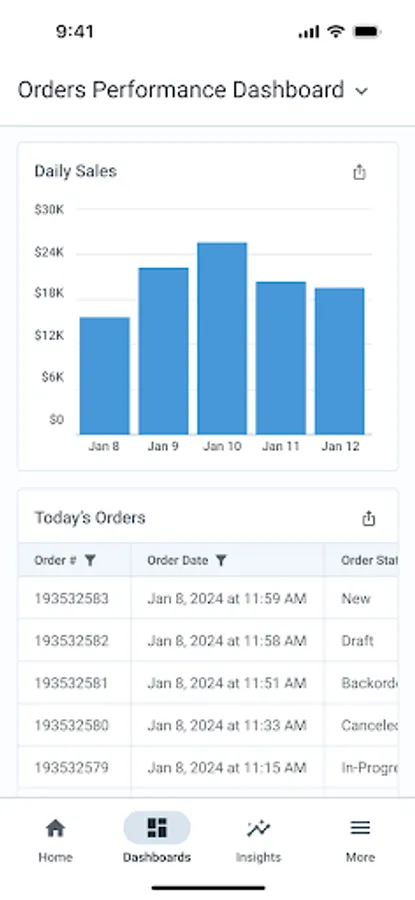Filter by Order # column
The image size is (415, 900).
coord(90,561)
